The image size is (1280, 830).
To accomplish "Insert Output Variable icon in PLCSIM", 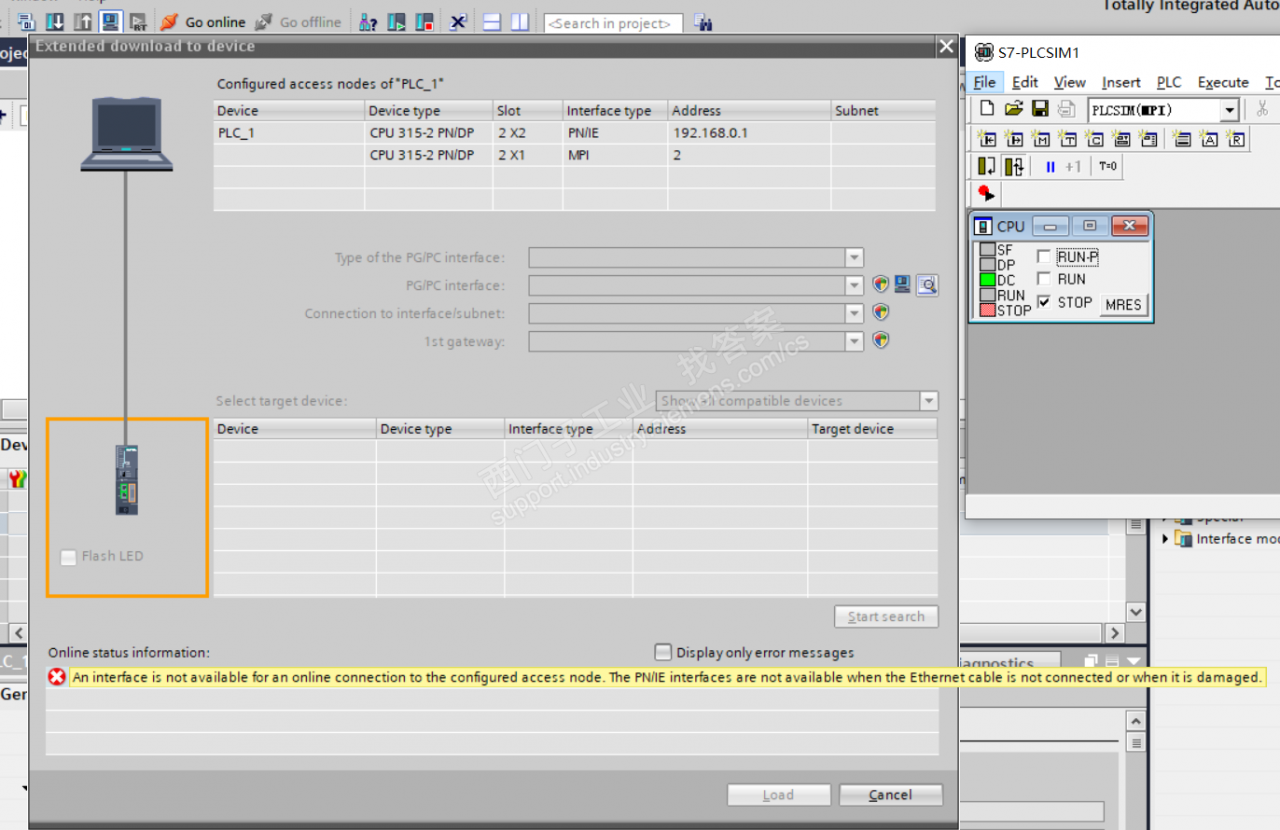I will click(1014, 139).
